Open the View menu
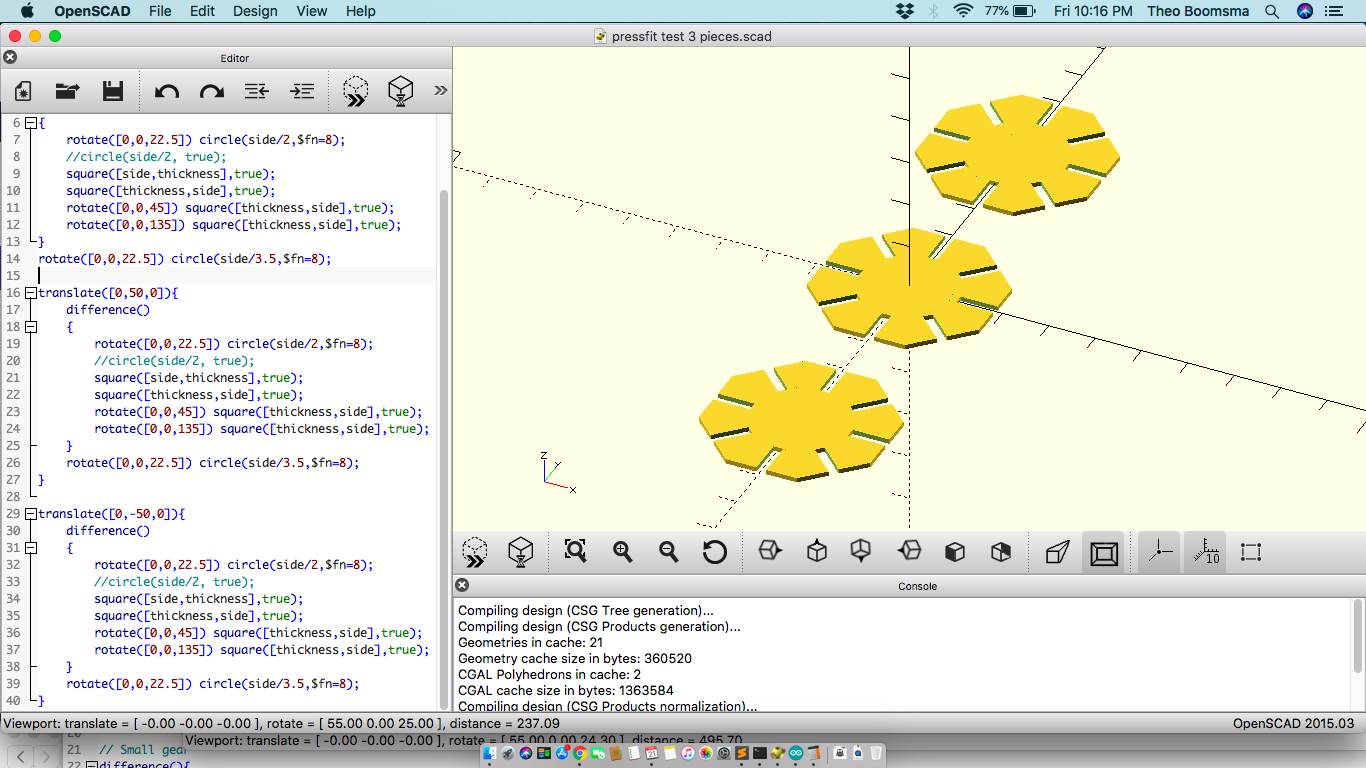The height and width of the screenshot is (768, 1366). [311, 11]
